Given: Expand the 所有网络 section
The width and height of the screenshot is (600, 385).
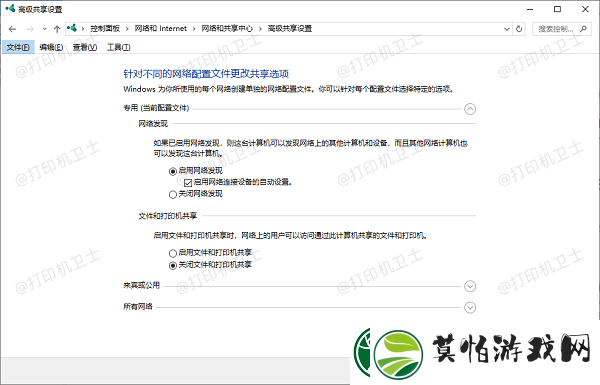Looking at the screenshot, I should point(470,307).
